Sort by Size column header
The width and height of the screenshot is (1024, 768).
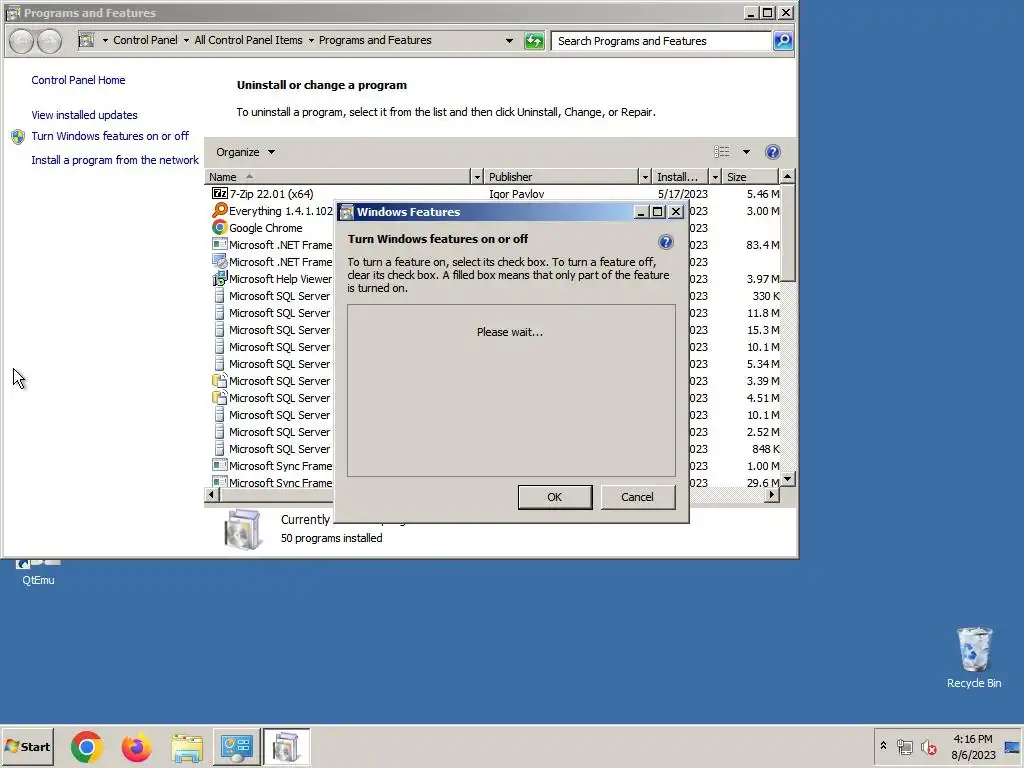(751, 177)
